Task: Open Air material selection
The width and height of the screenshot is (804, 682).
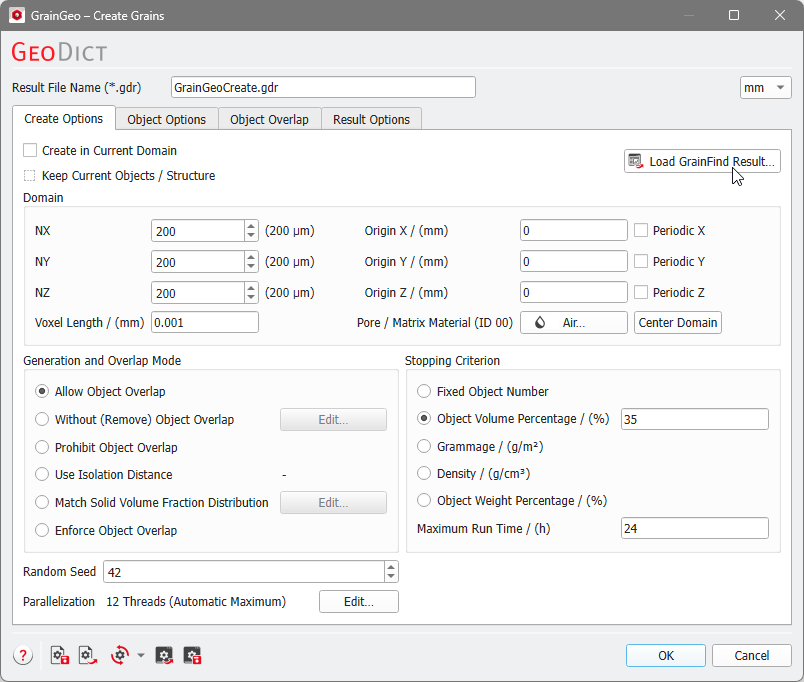Action: coord(573,323)
